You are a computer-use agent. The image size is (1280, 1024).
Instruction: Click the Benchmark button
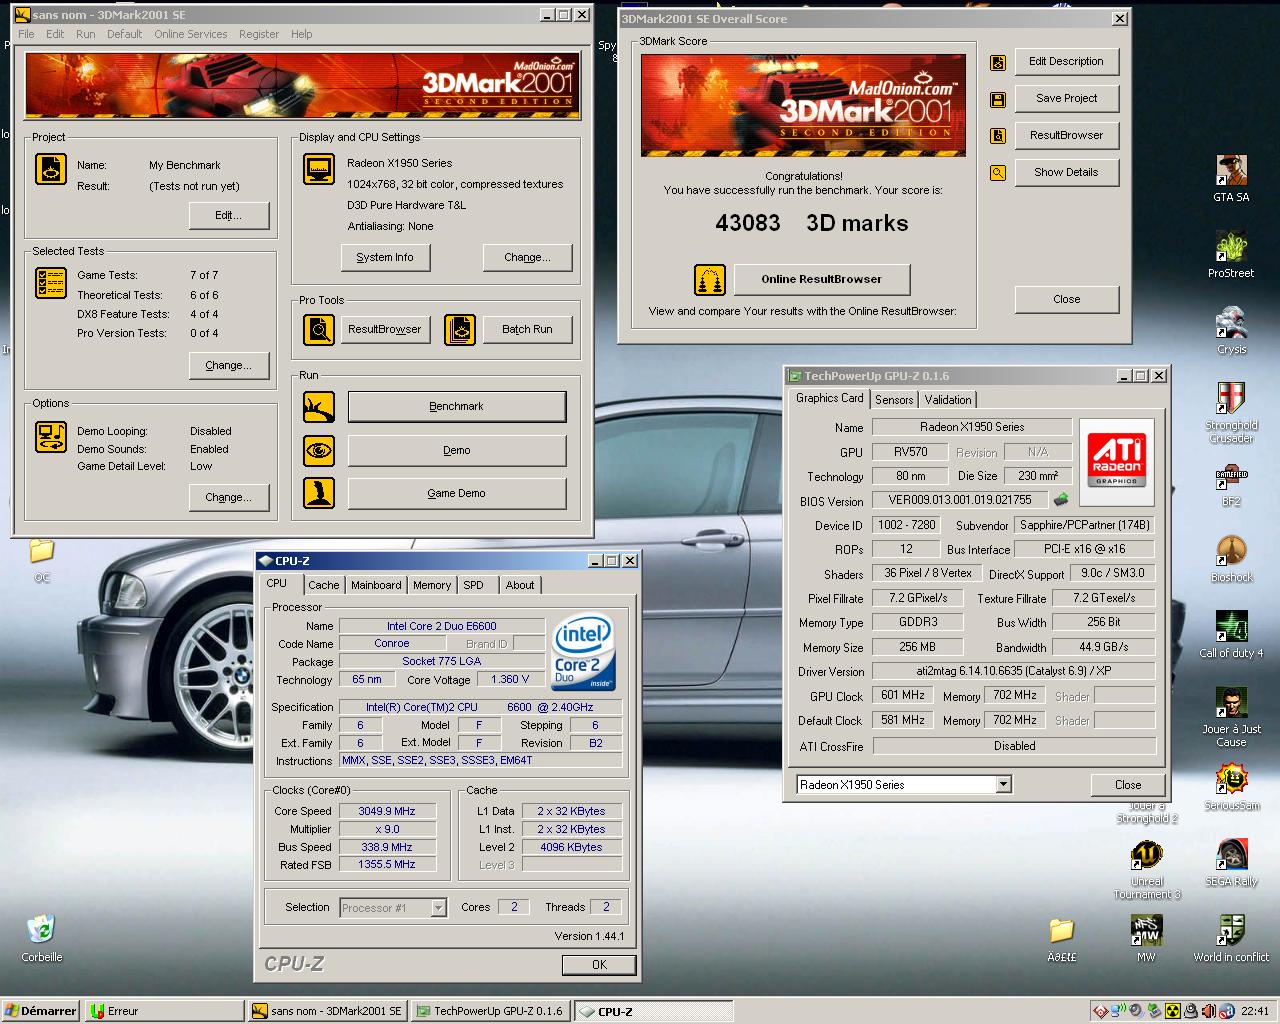[456, 407]
